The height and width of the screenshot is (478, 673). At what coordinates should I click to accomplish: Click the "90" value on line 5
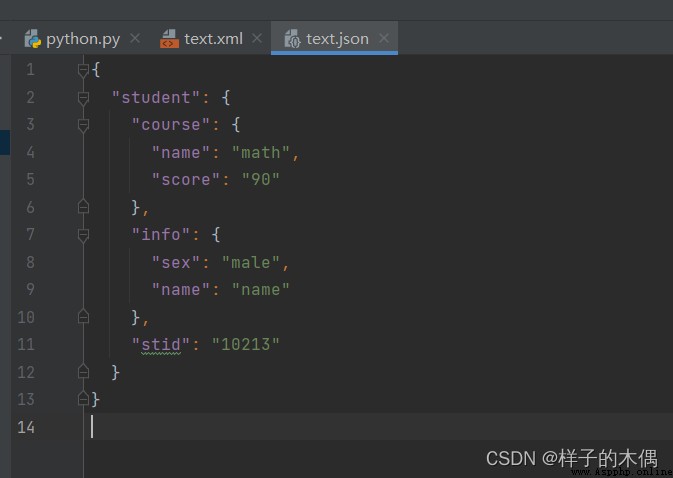point(261,180)
